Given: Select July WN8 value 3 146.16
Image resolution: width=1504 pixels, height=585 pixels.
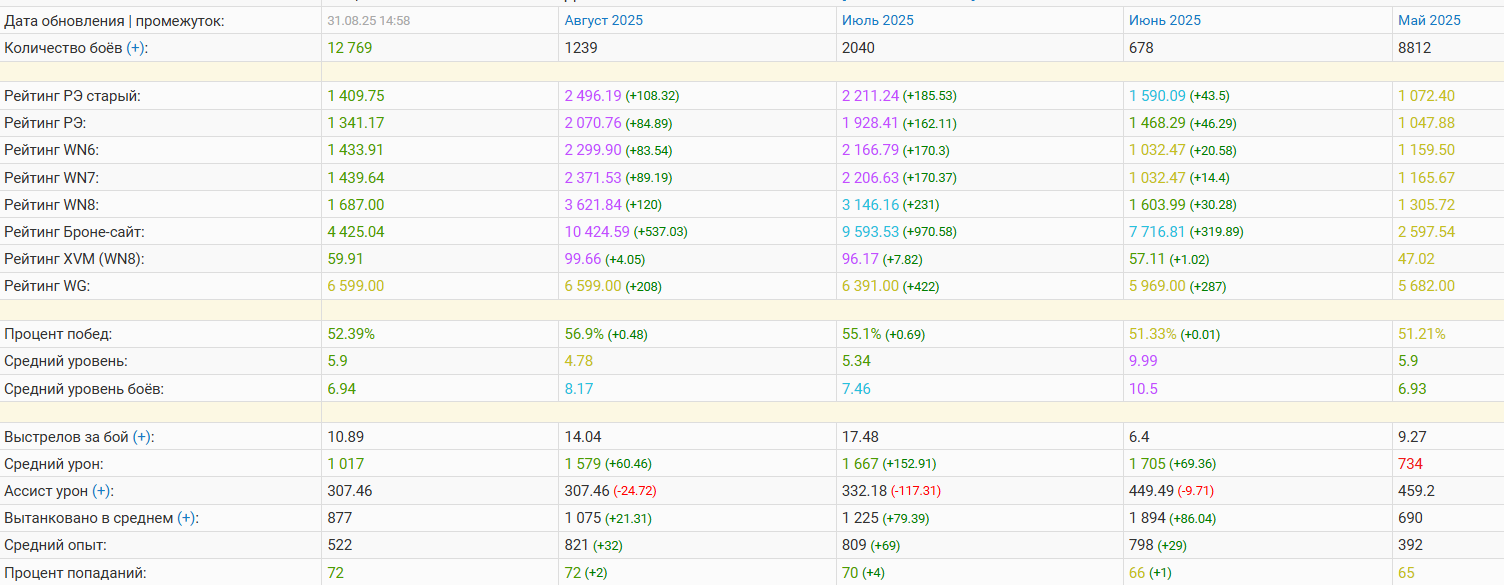Looking at the screenshot, I should pyautogui.click(x=870, y=204).
